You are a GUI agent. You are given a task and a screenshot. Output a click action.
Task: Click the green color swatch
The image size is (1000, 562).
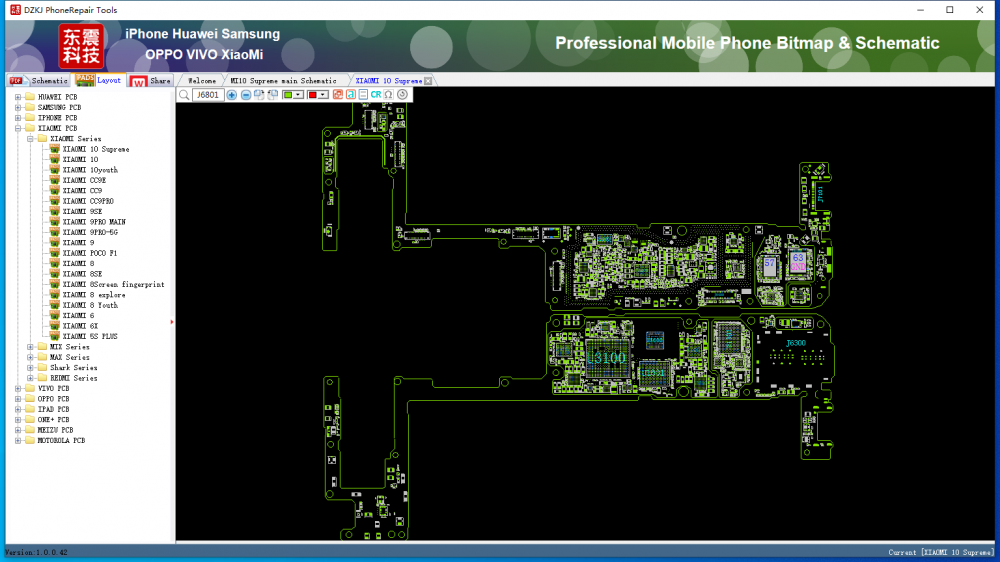point(288,95)
